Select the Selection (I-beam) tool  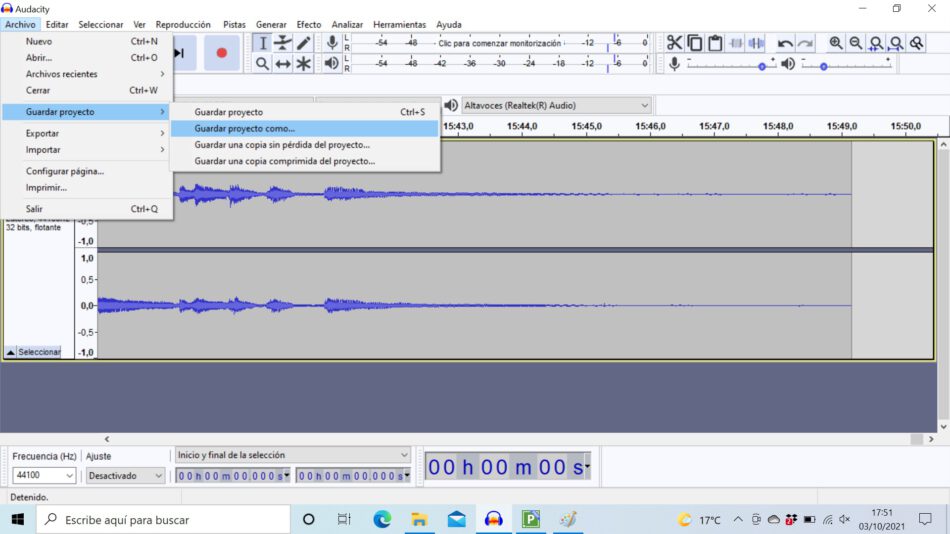[262, 43]
